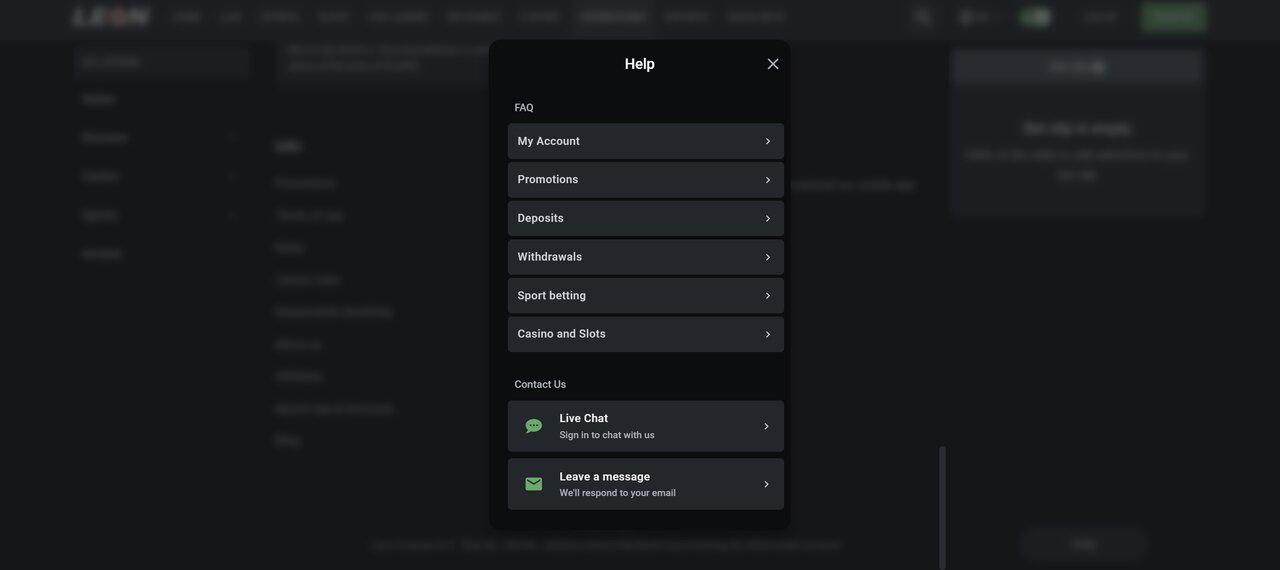
Task: Open the Withdrawals FAQ section
Action: click(x=646, y=257)
